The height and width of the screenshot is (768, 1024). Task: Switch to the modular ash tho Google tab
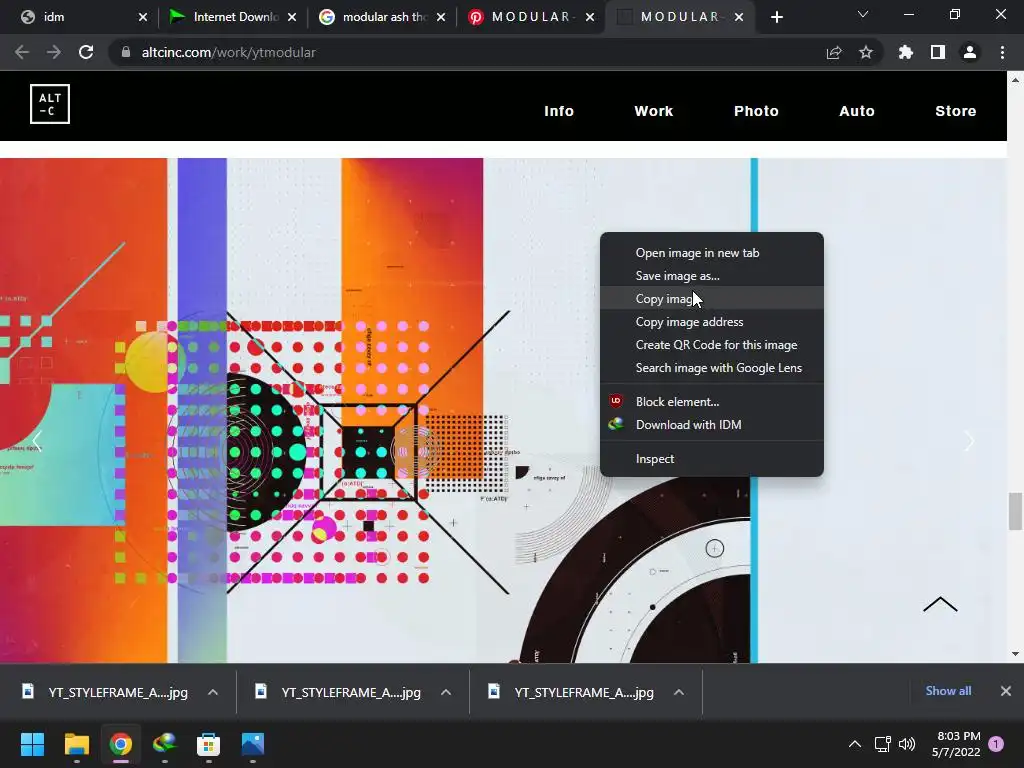pyautogui.click(x=376, y=17)
